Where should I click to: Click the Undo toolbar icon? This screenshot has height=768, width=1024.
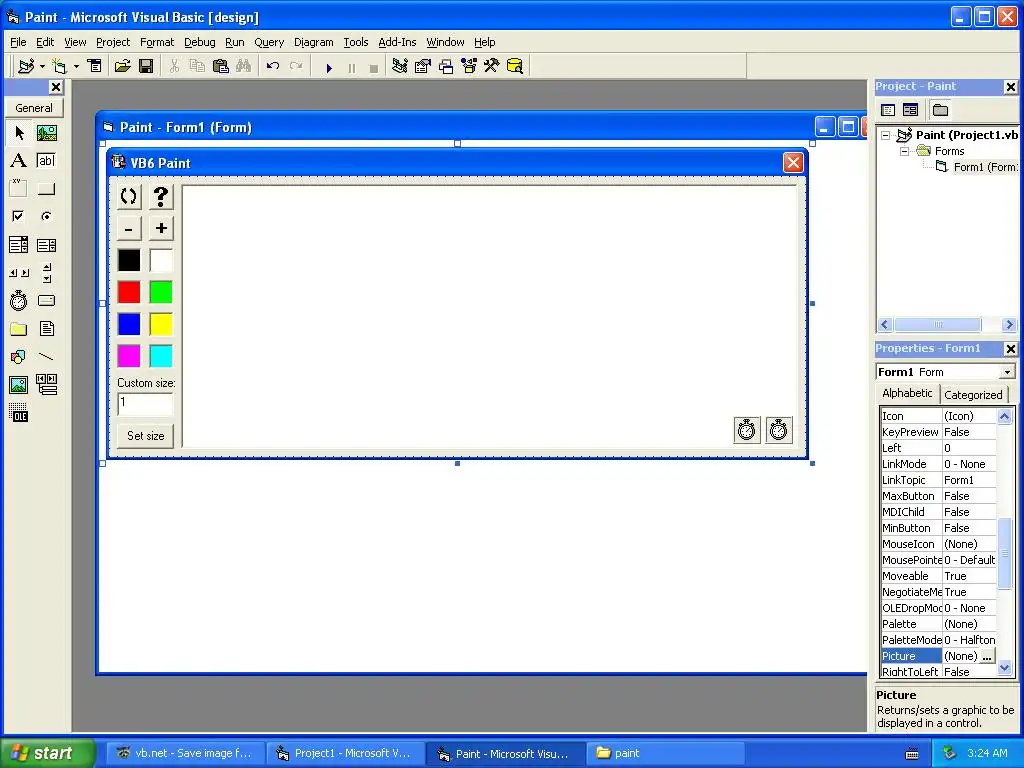click(273, 66)
